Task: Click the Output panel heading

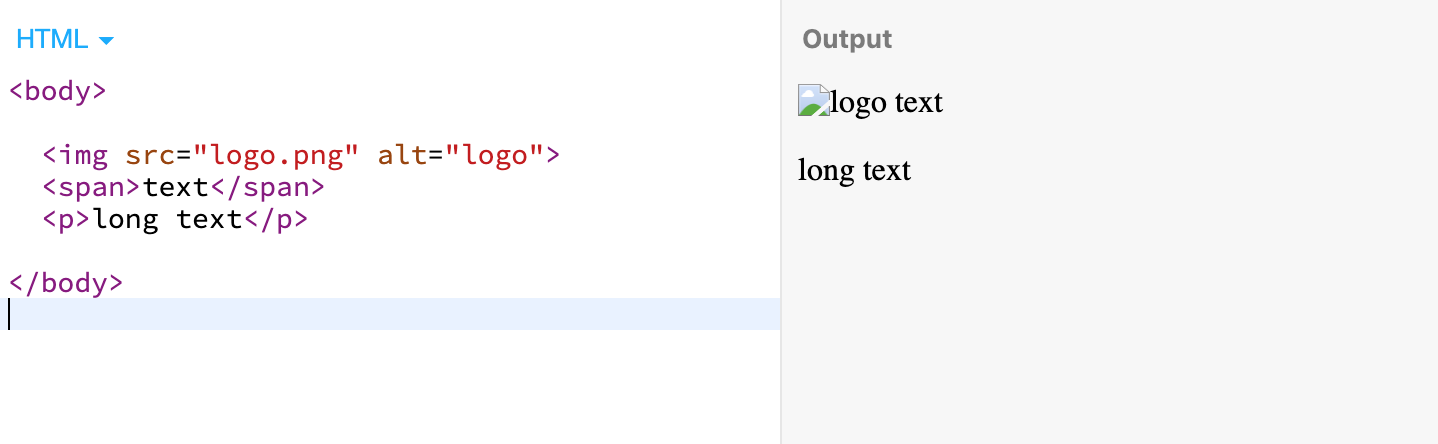Action: click(x=847, y=40)
